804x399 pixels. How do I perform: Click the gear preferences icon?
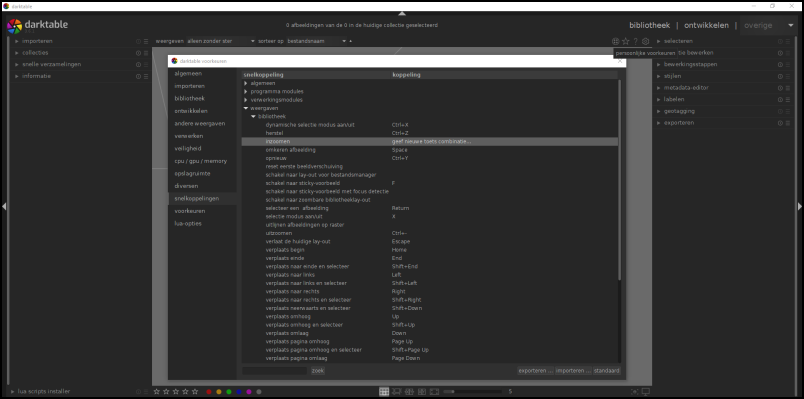tap(646, 41)
